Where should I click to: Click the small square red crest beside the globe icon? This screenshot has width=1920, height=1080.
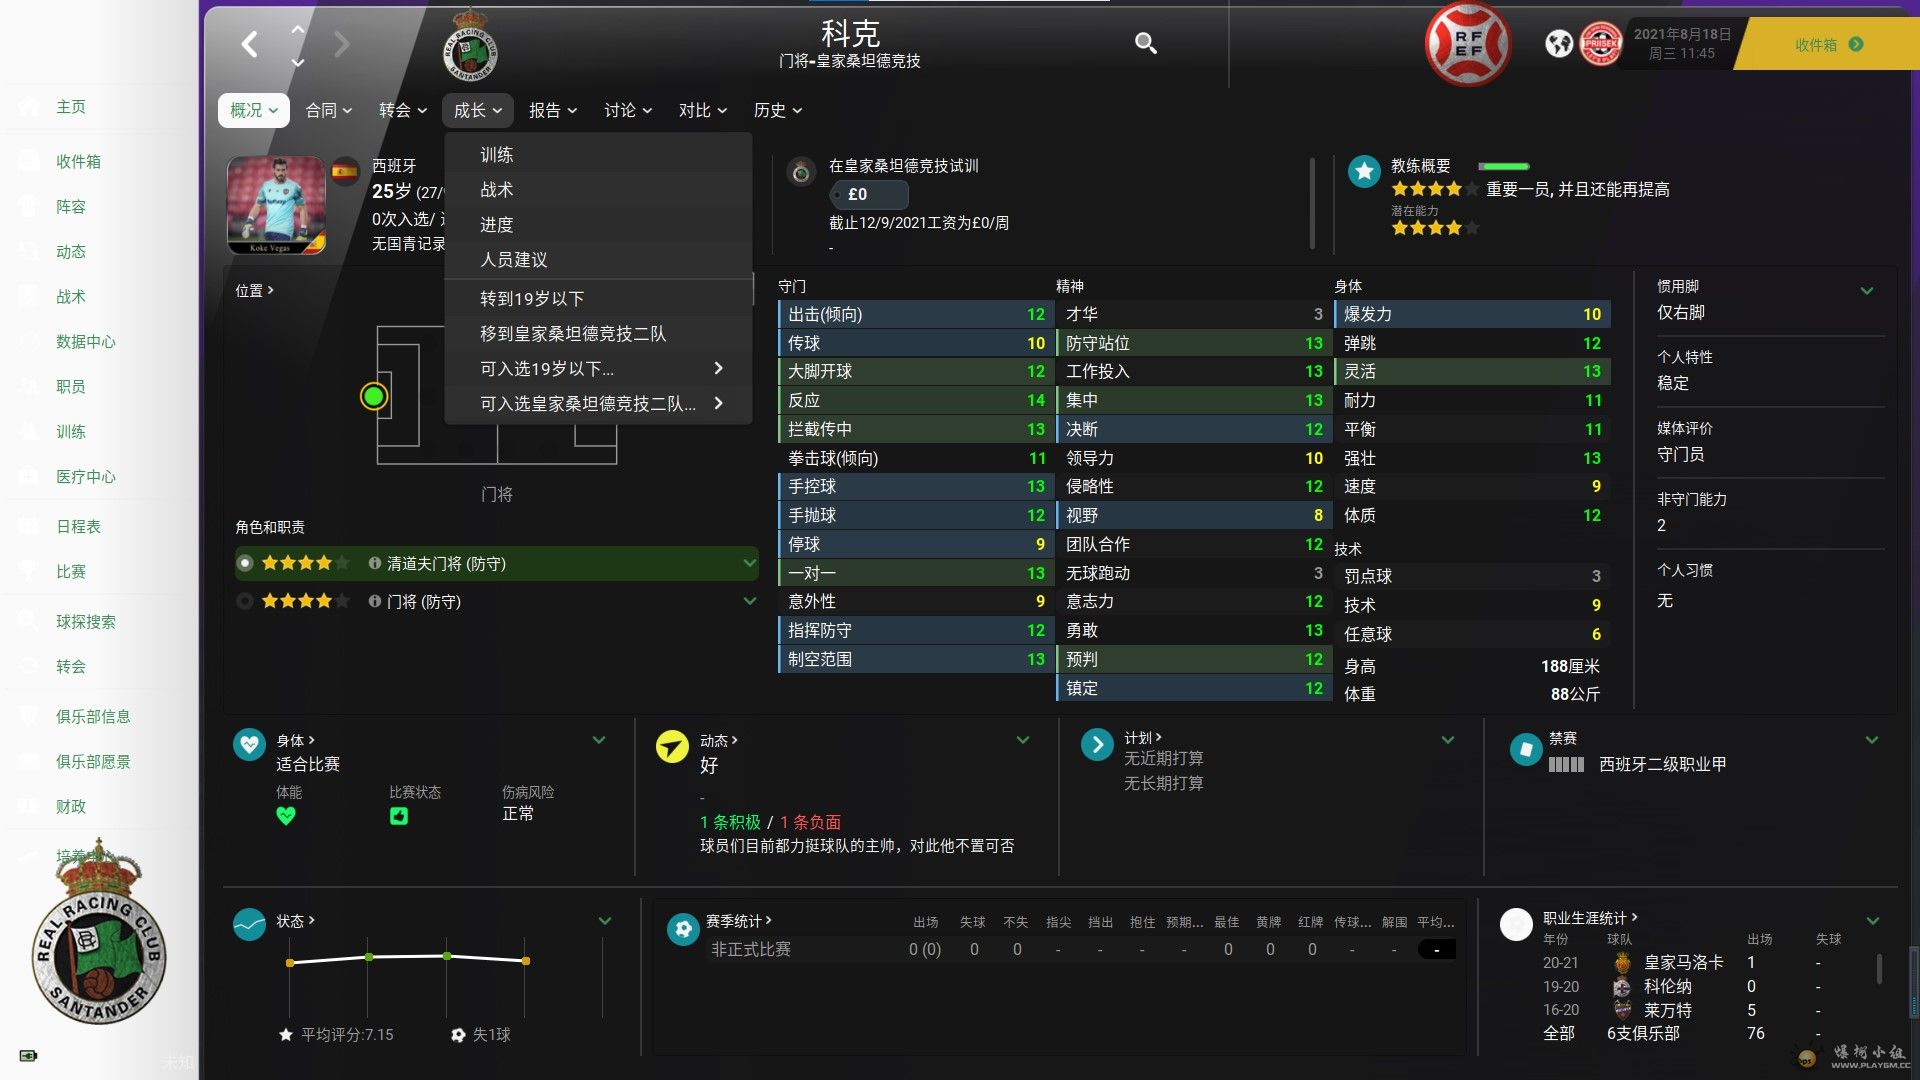pyautogui.click(x=1600, y=44)
